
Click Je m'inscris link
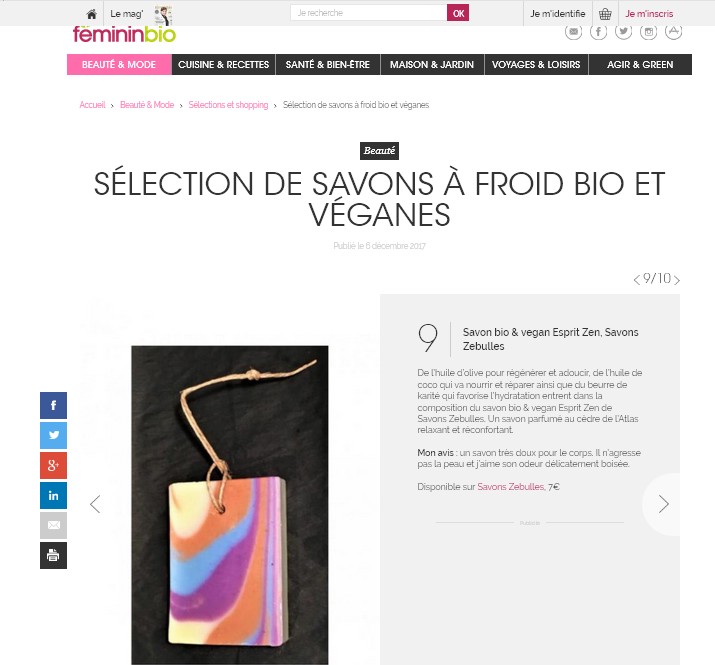(x=649, y=14)
